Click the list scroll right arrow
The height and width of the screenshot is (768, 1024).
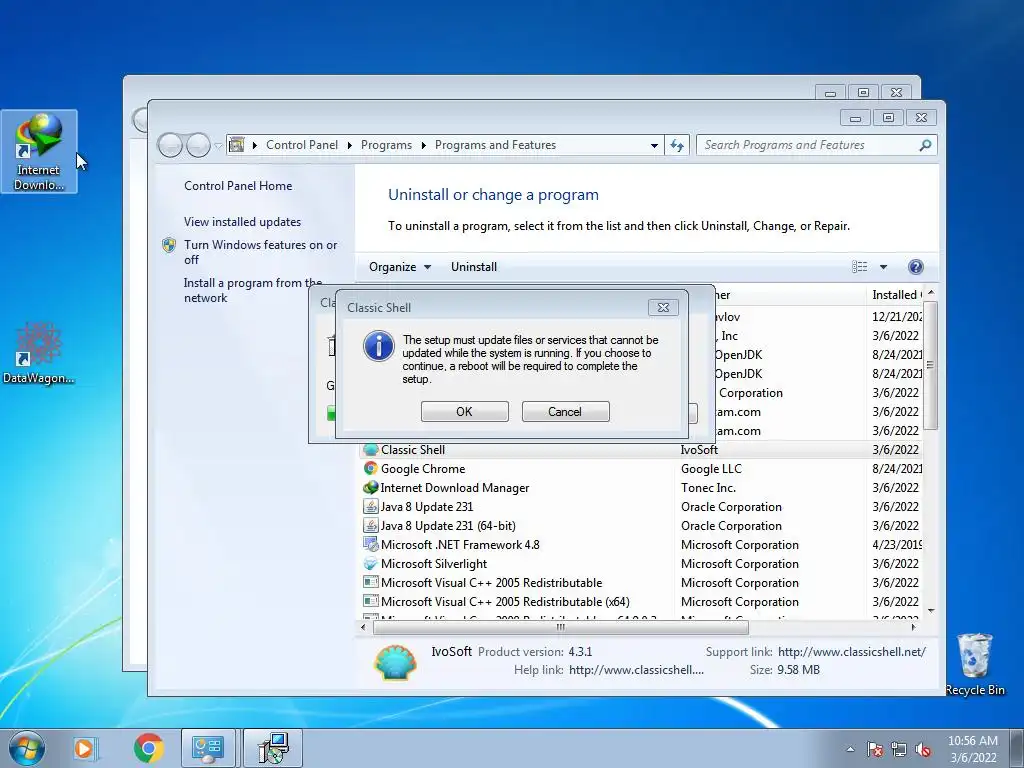coord(914,627)
